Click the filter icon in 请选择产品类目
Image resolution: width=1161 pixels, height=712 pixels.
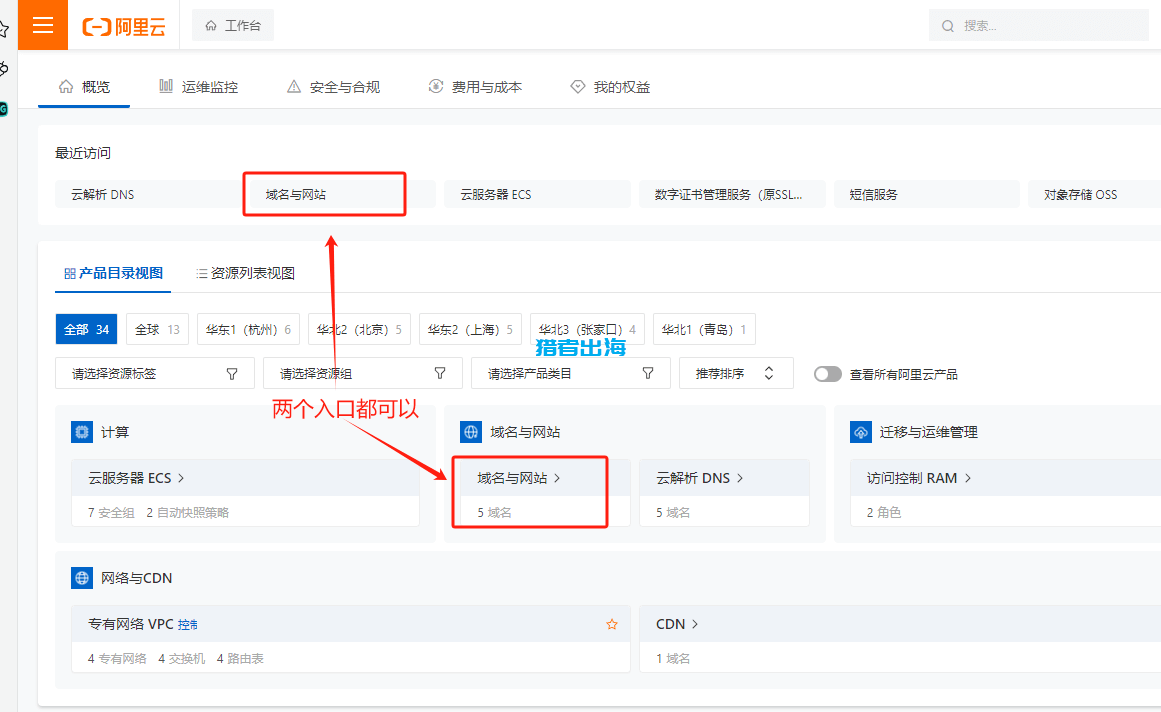(x=648, y=374)
